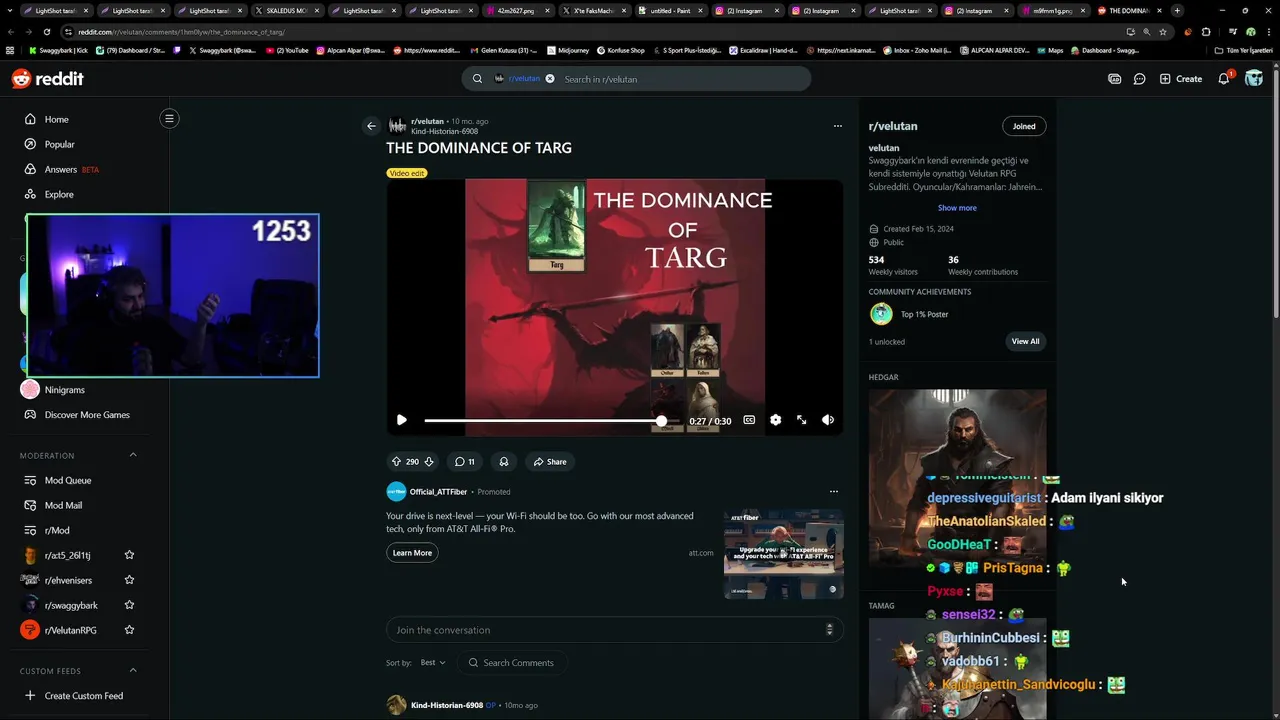Reload the page in the browser
The height and width of the screenshot is (720, 1280).
coord(46,32)
